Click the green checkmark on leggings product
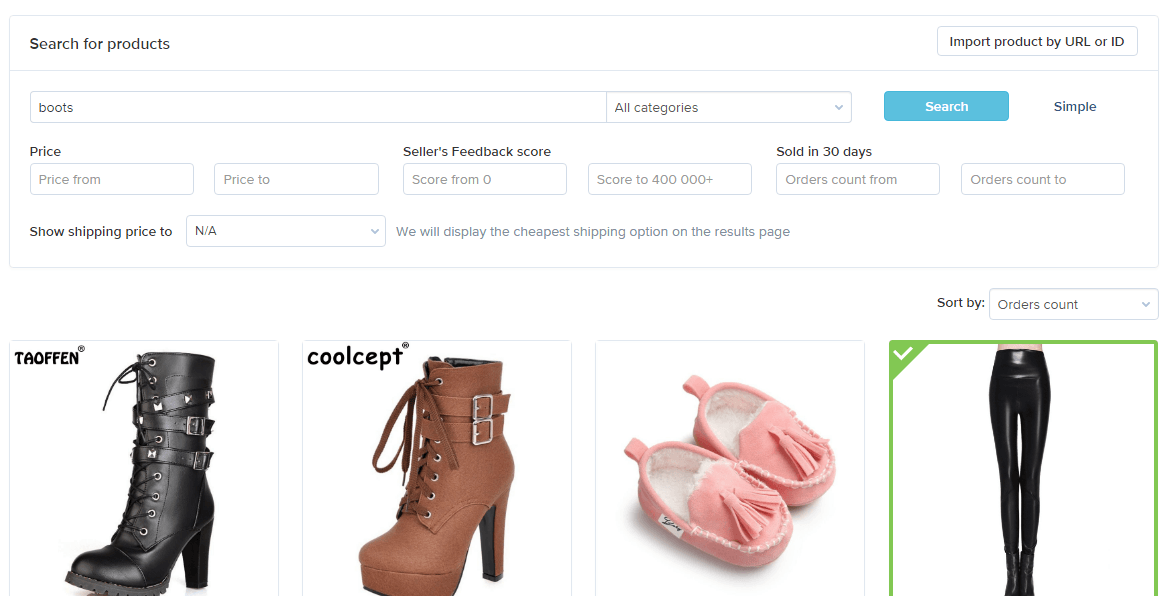 902,353
